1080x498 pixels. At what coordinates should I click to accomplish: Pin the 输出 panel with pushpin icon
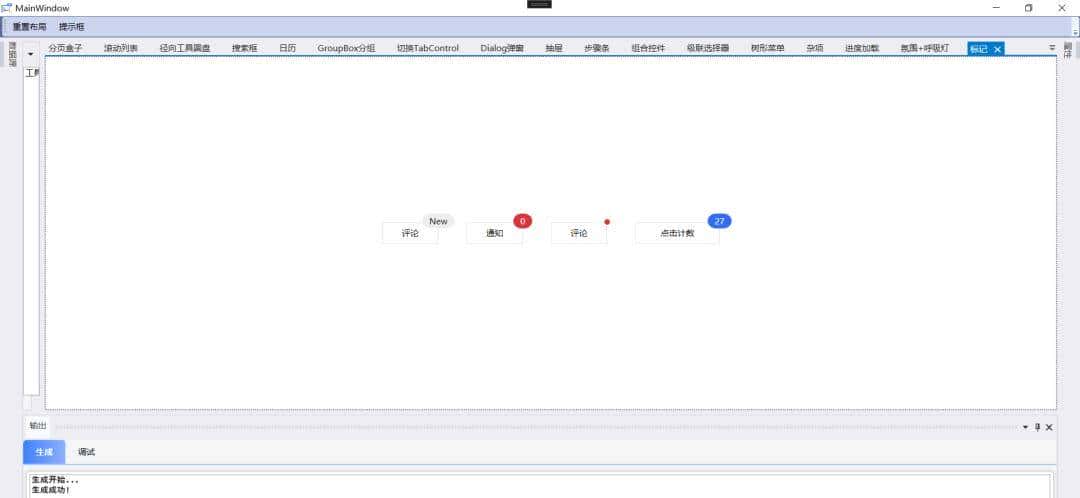(x=1037, y=427)
